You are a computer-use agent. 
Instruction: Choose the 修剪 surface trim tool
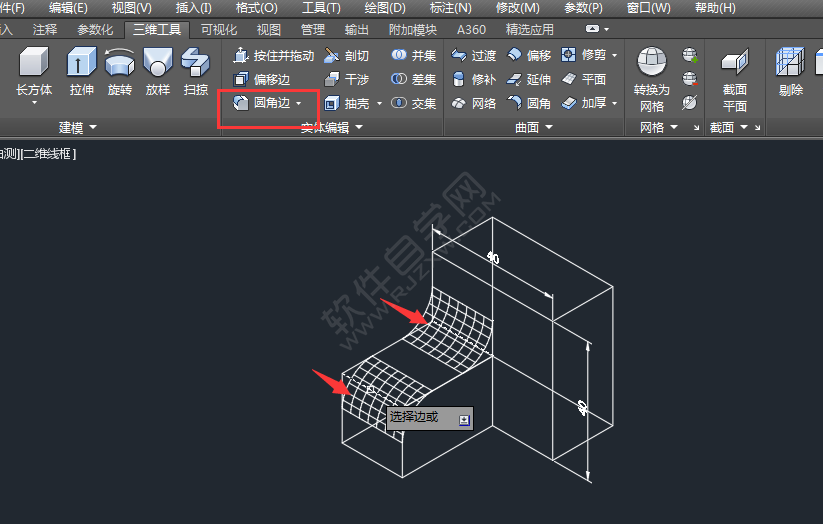tap(584, 55)
